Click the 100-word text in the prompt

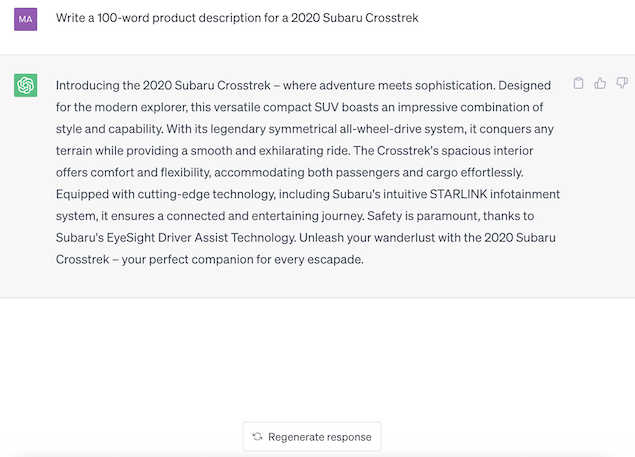pos(123,18)
